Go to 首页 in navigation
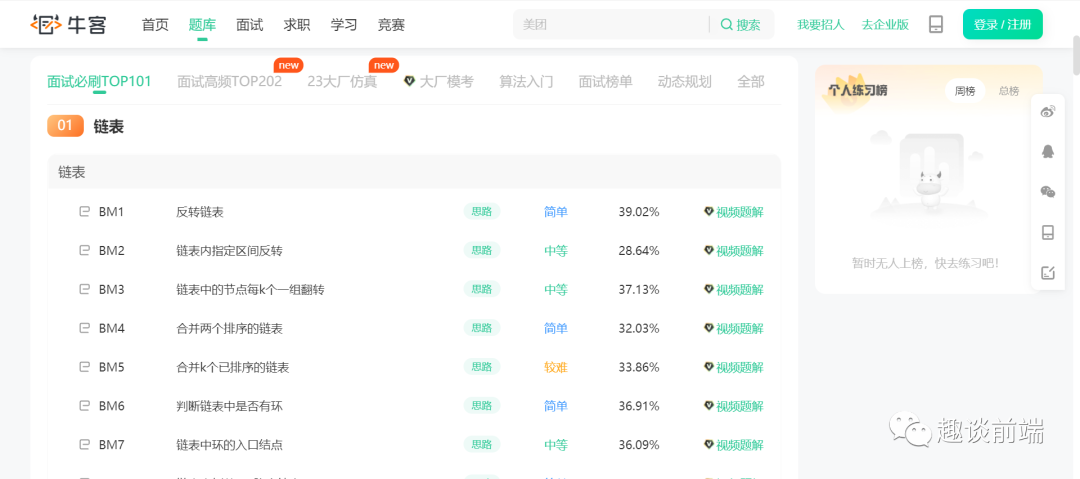The image size is (1080, 479). pyautogui.click(x=155, y=26)
